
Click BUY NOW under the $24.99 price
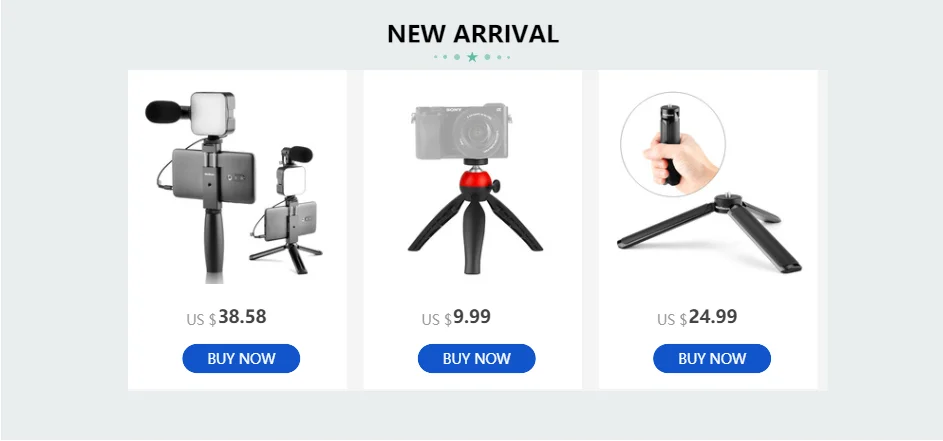tap(712, 359)
